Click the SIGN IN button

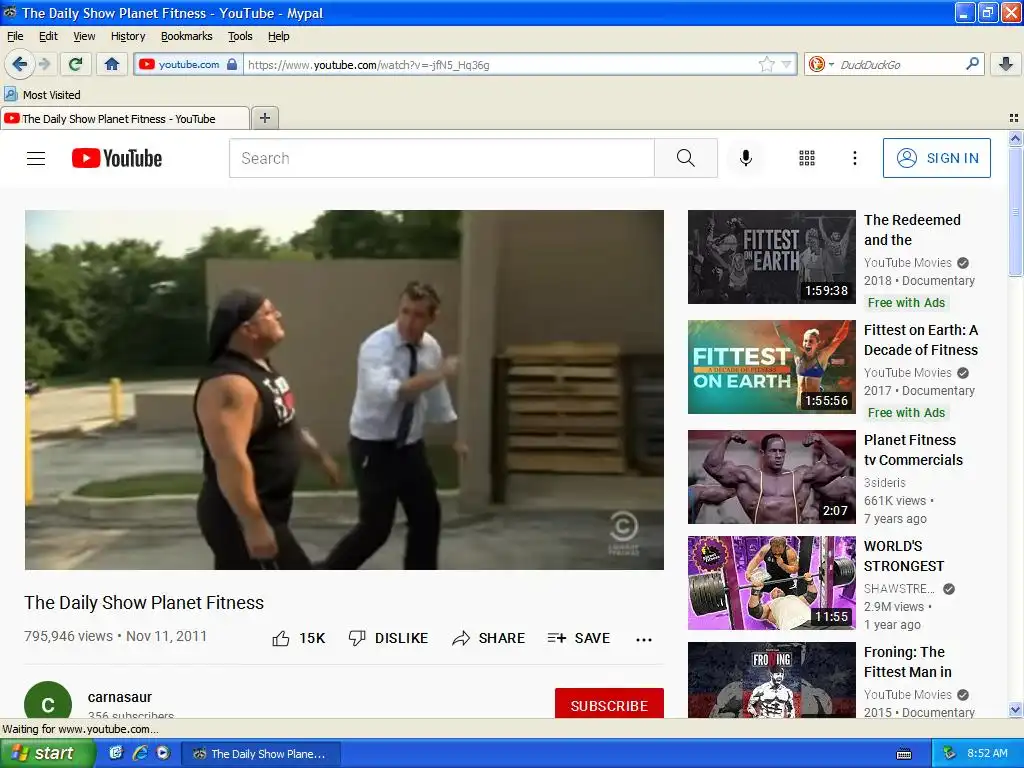click(x=936, y=158)
